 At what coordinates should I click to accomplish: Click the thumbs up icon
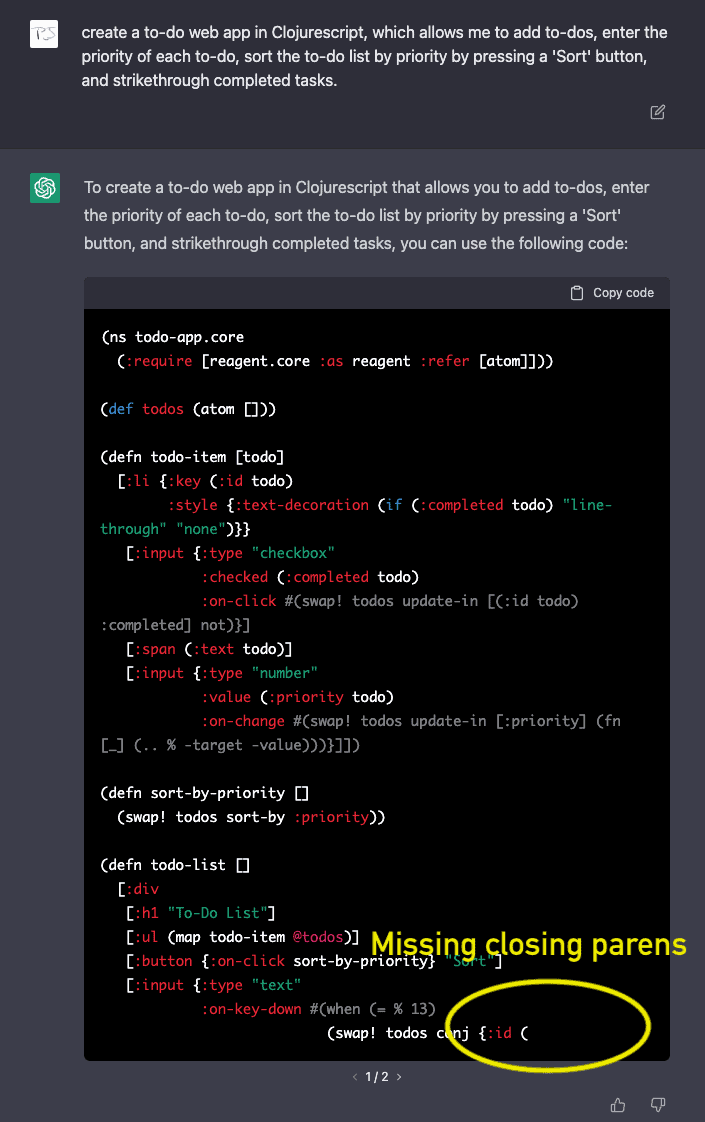618,1105
